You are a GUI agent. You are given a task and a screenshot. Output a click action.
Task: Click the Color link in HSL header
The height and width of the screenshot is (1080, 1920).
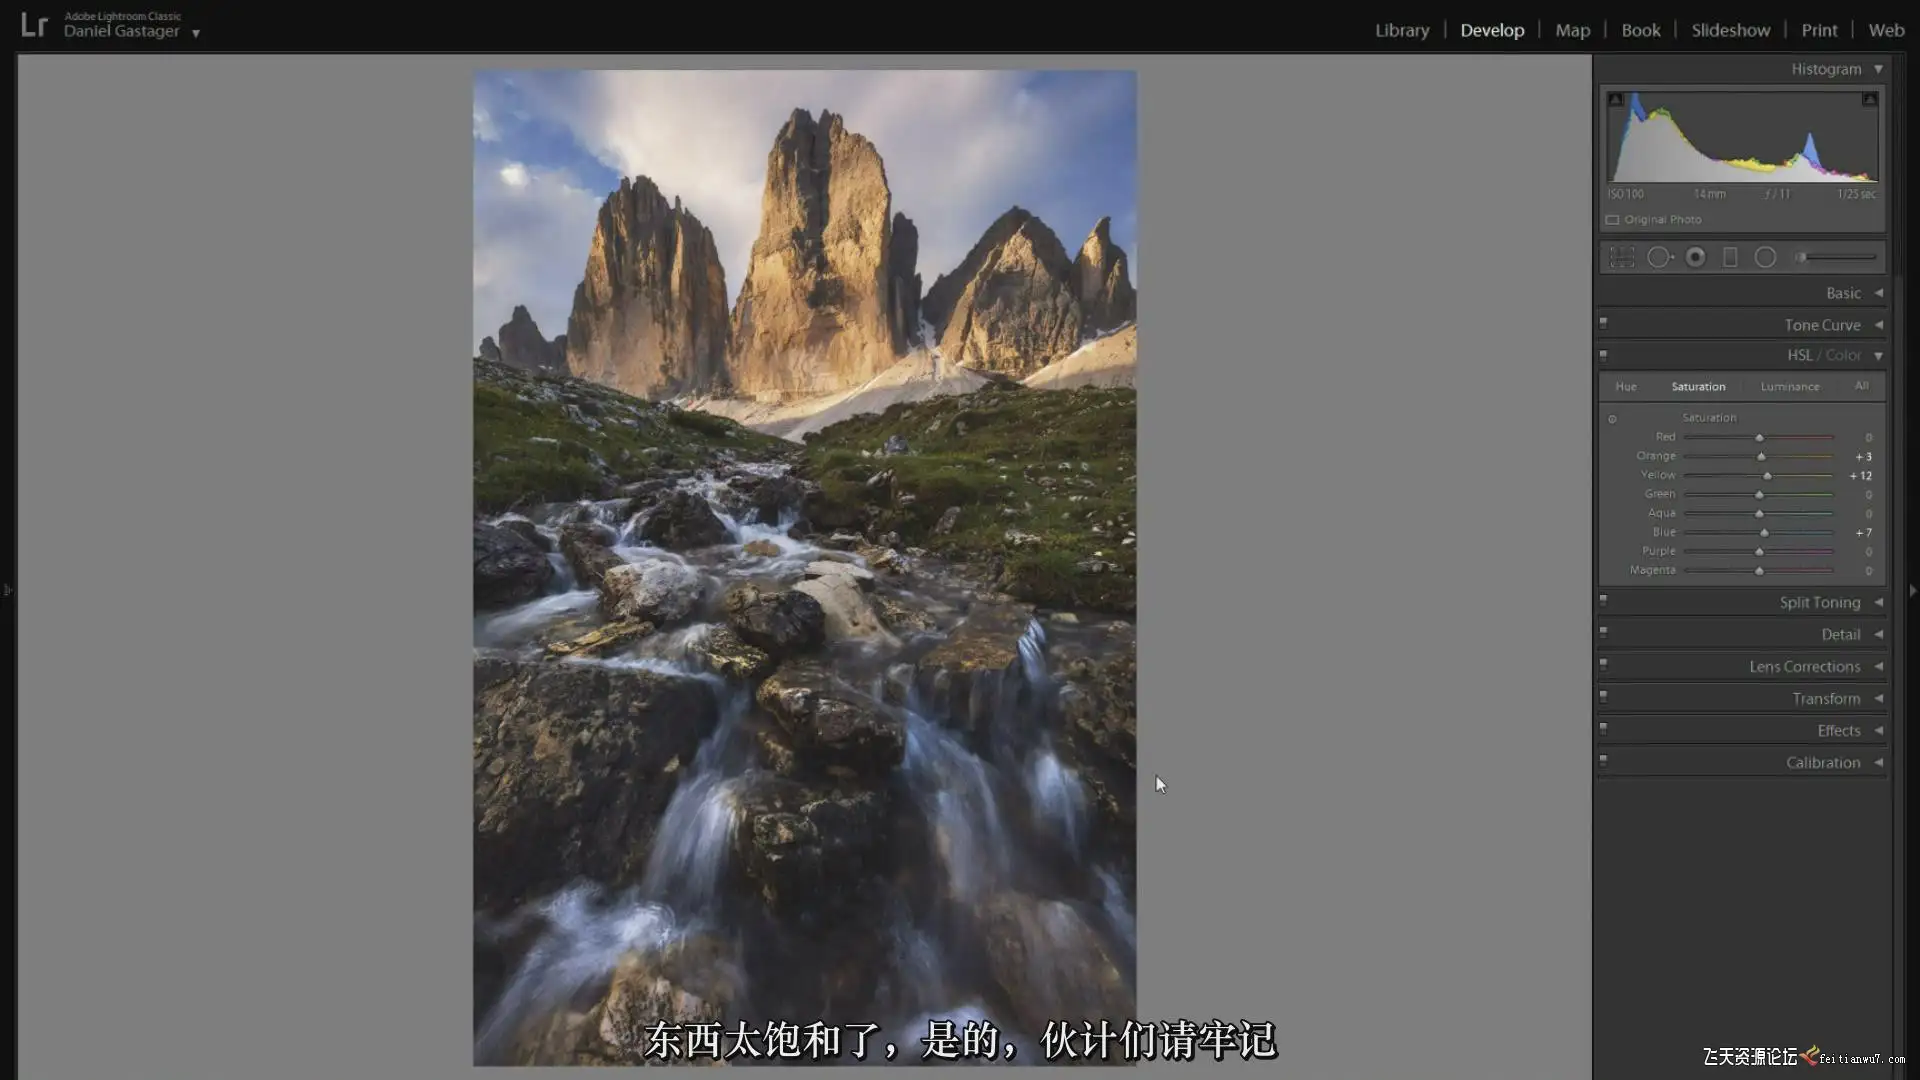click(x=1843, y=355)
